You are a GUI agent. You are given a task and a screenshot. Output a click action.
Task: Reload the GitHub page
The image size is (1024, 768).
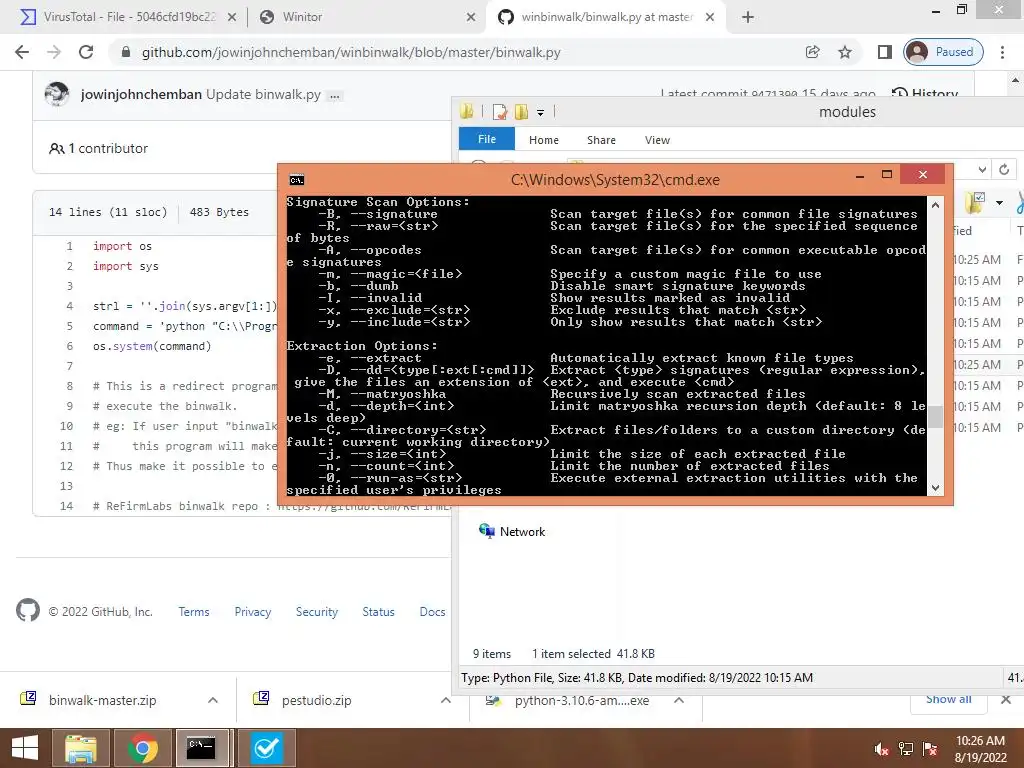click(86, 52)
